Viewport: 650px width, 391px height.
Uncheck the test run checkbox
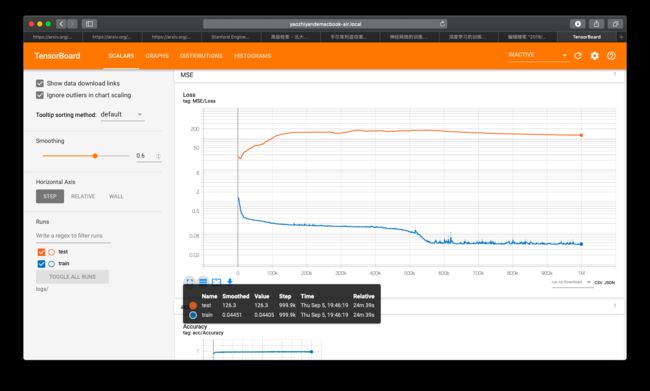(41, 252)
